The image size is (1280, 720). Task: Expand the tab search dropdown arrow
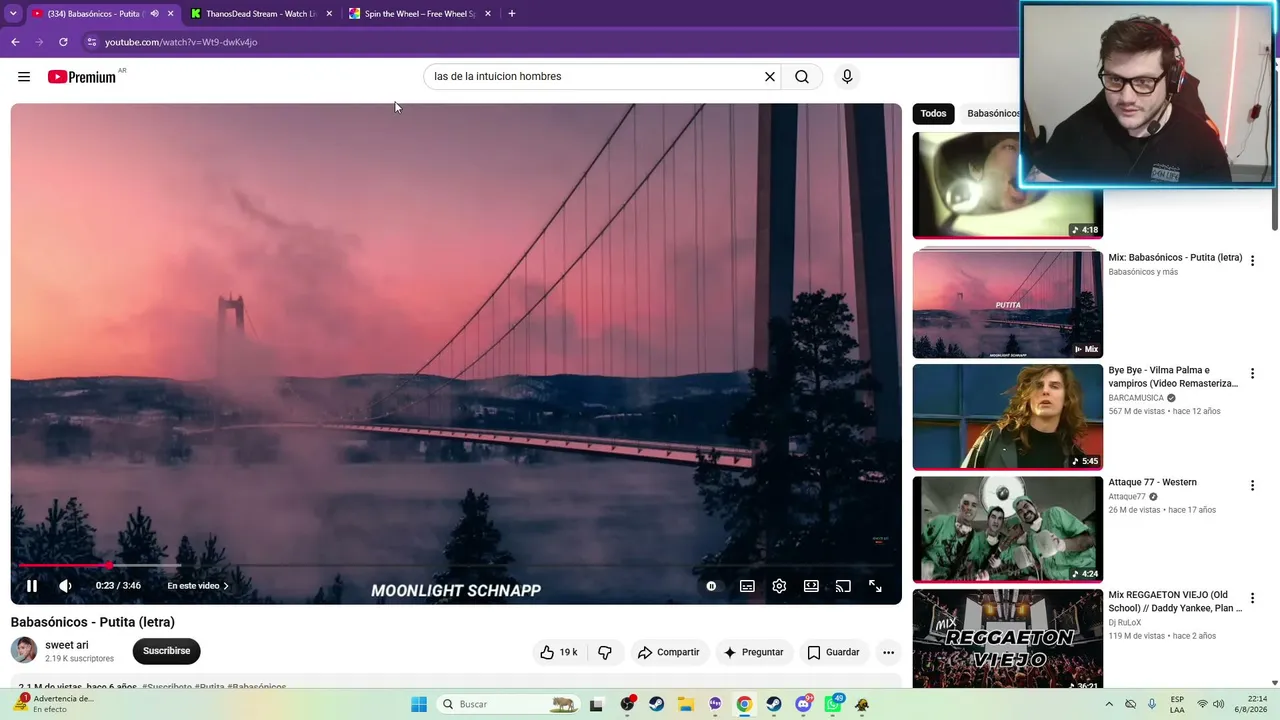pos(13,14)
